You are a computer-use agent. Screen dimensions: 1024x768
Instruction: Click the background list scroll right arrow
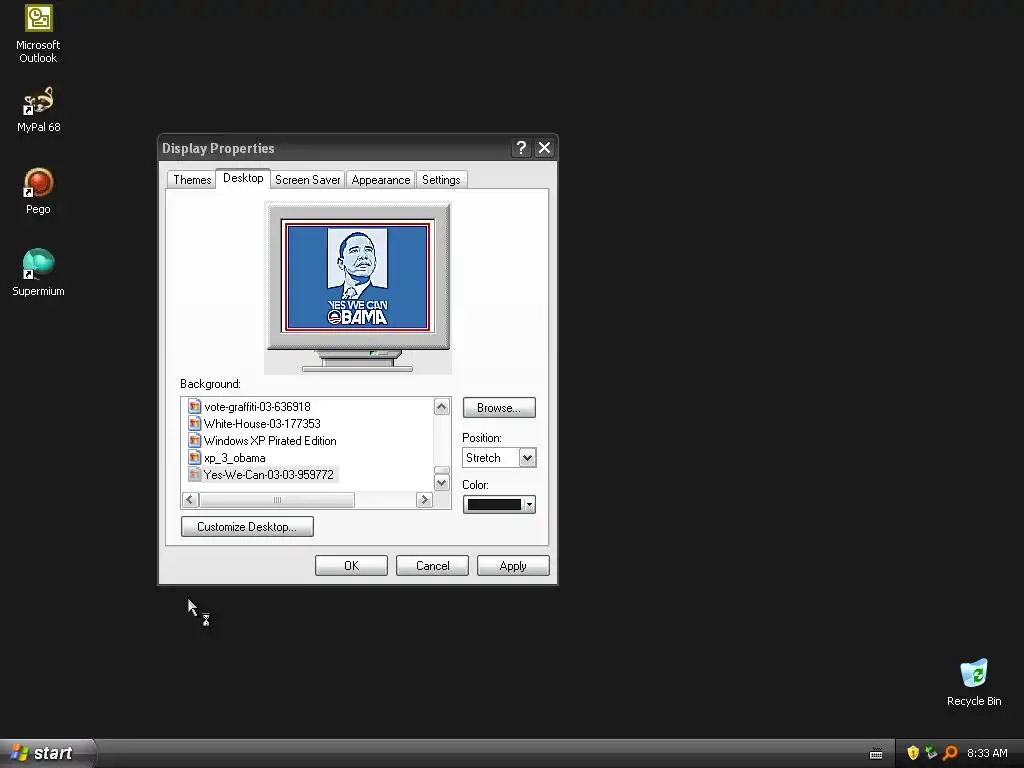pyautogui.click(x=424, y=500)
